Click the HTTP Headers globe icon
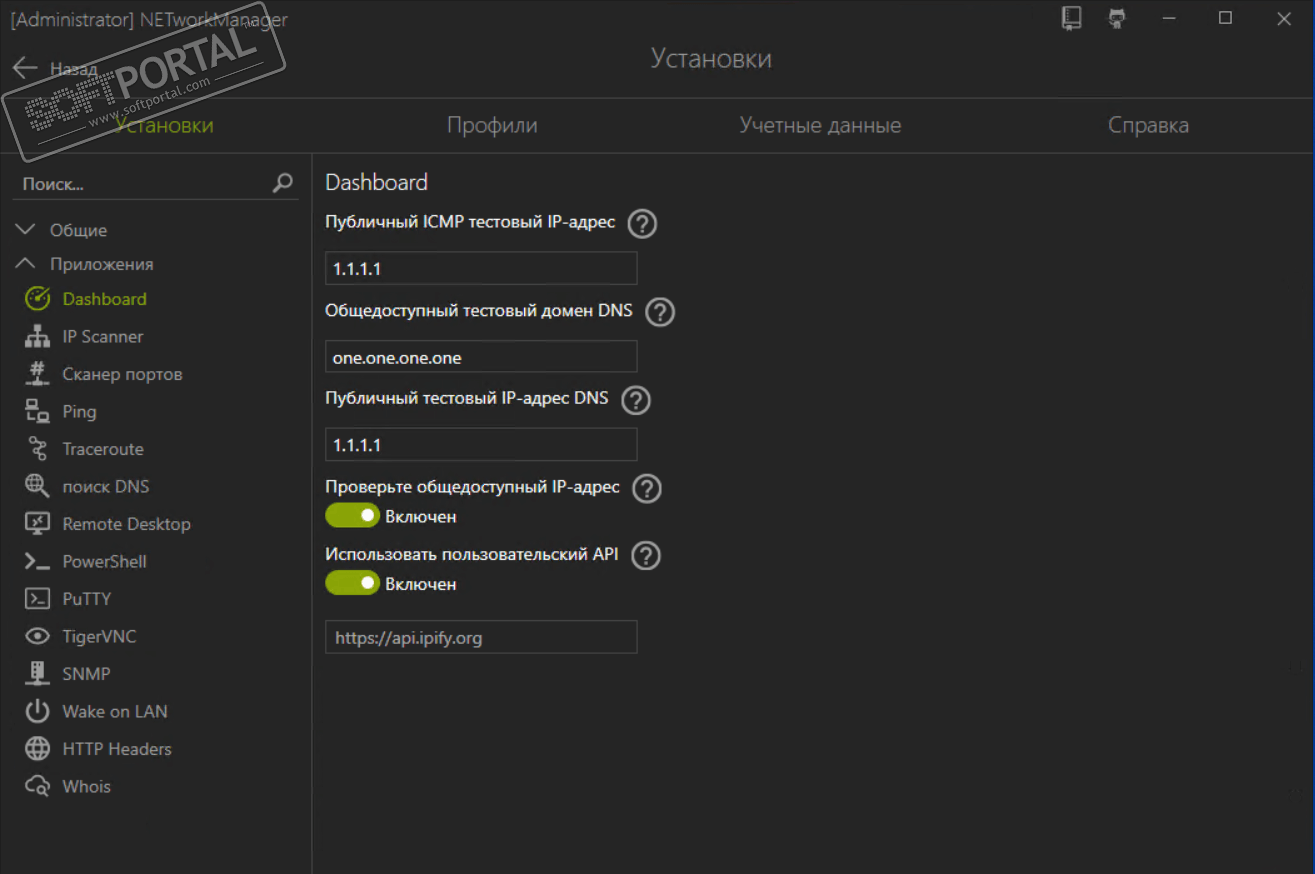The image size is (1315, 874). click(37, 749)
